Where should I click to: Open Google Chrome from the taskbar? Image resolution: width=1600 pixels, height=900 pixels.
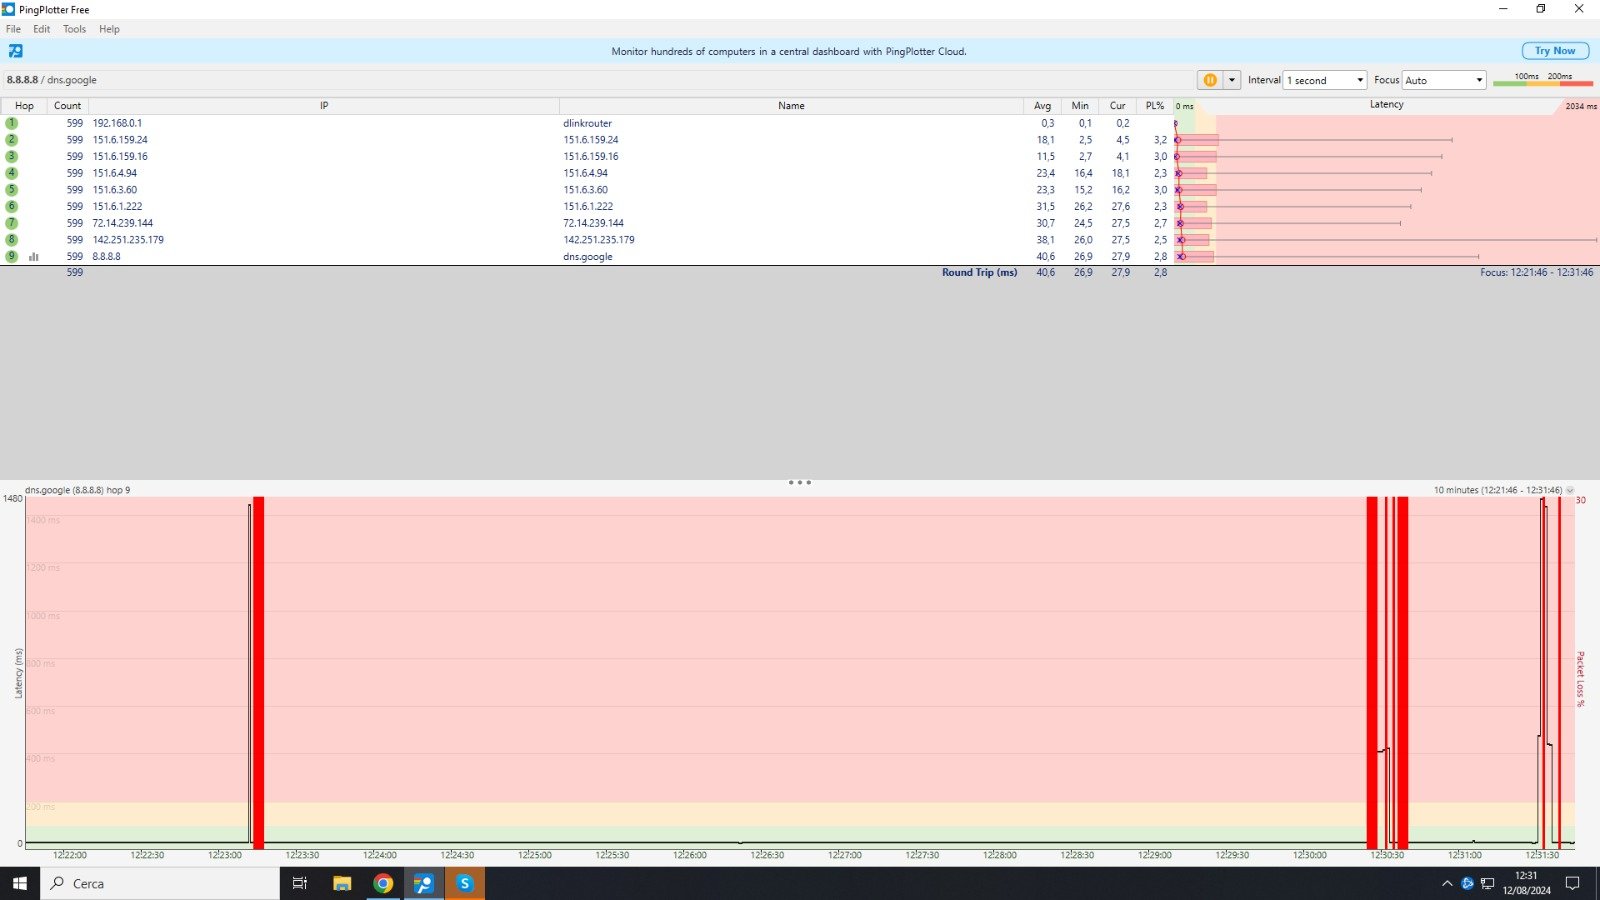pyautogui.click(x=383, y=883)
